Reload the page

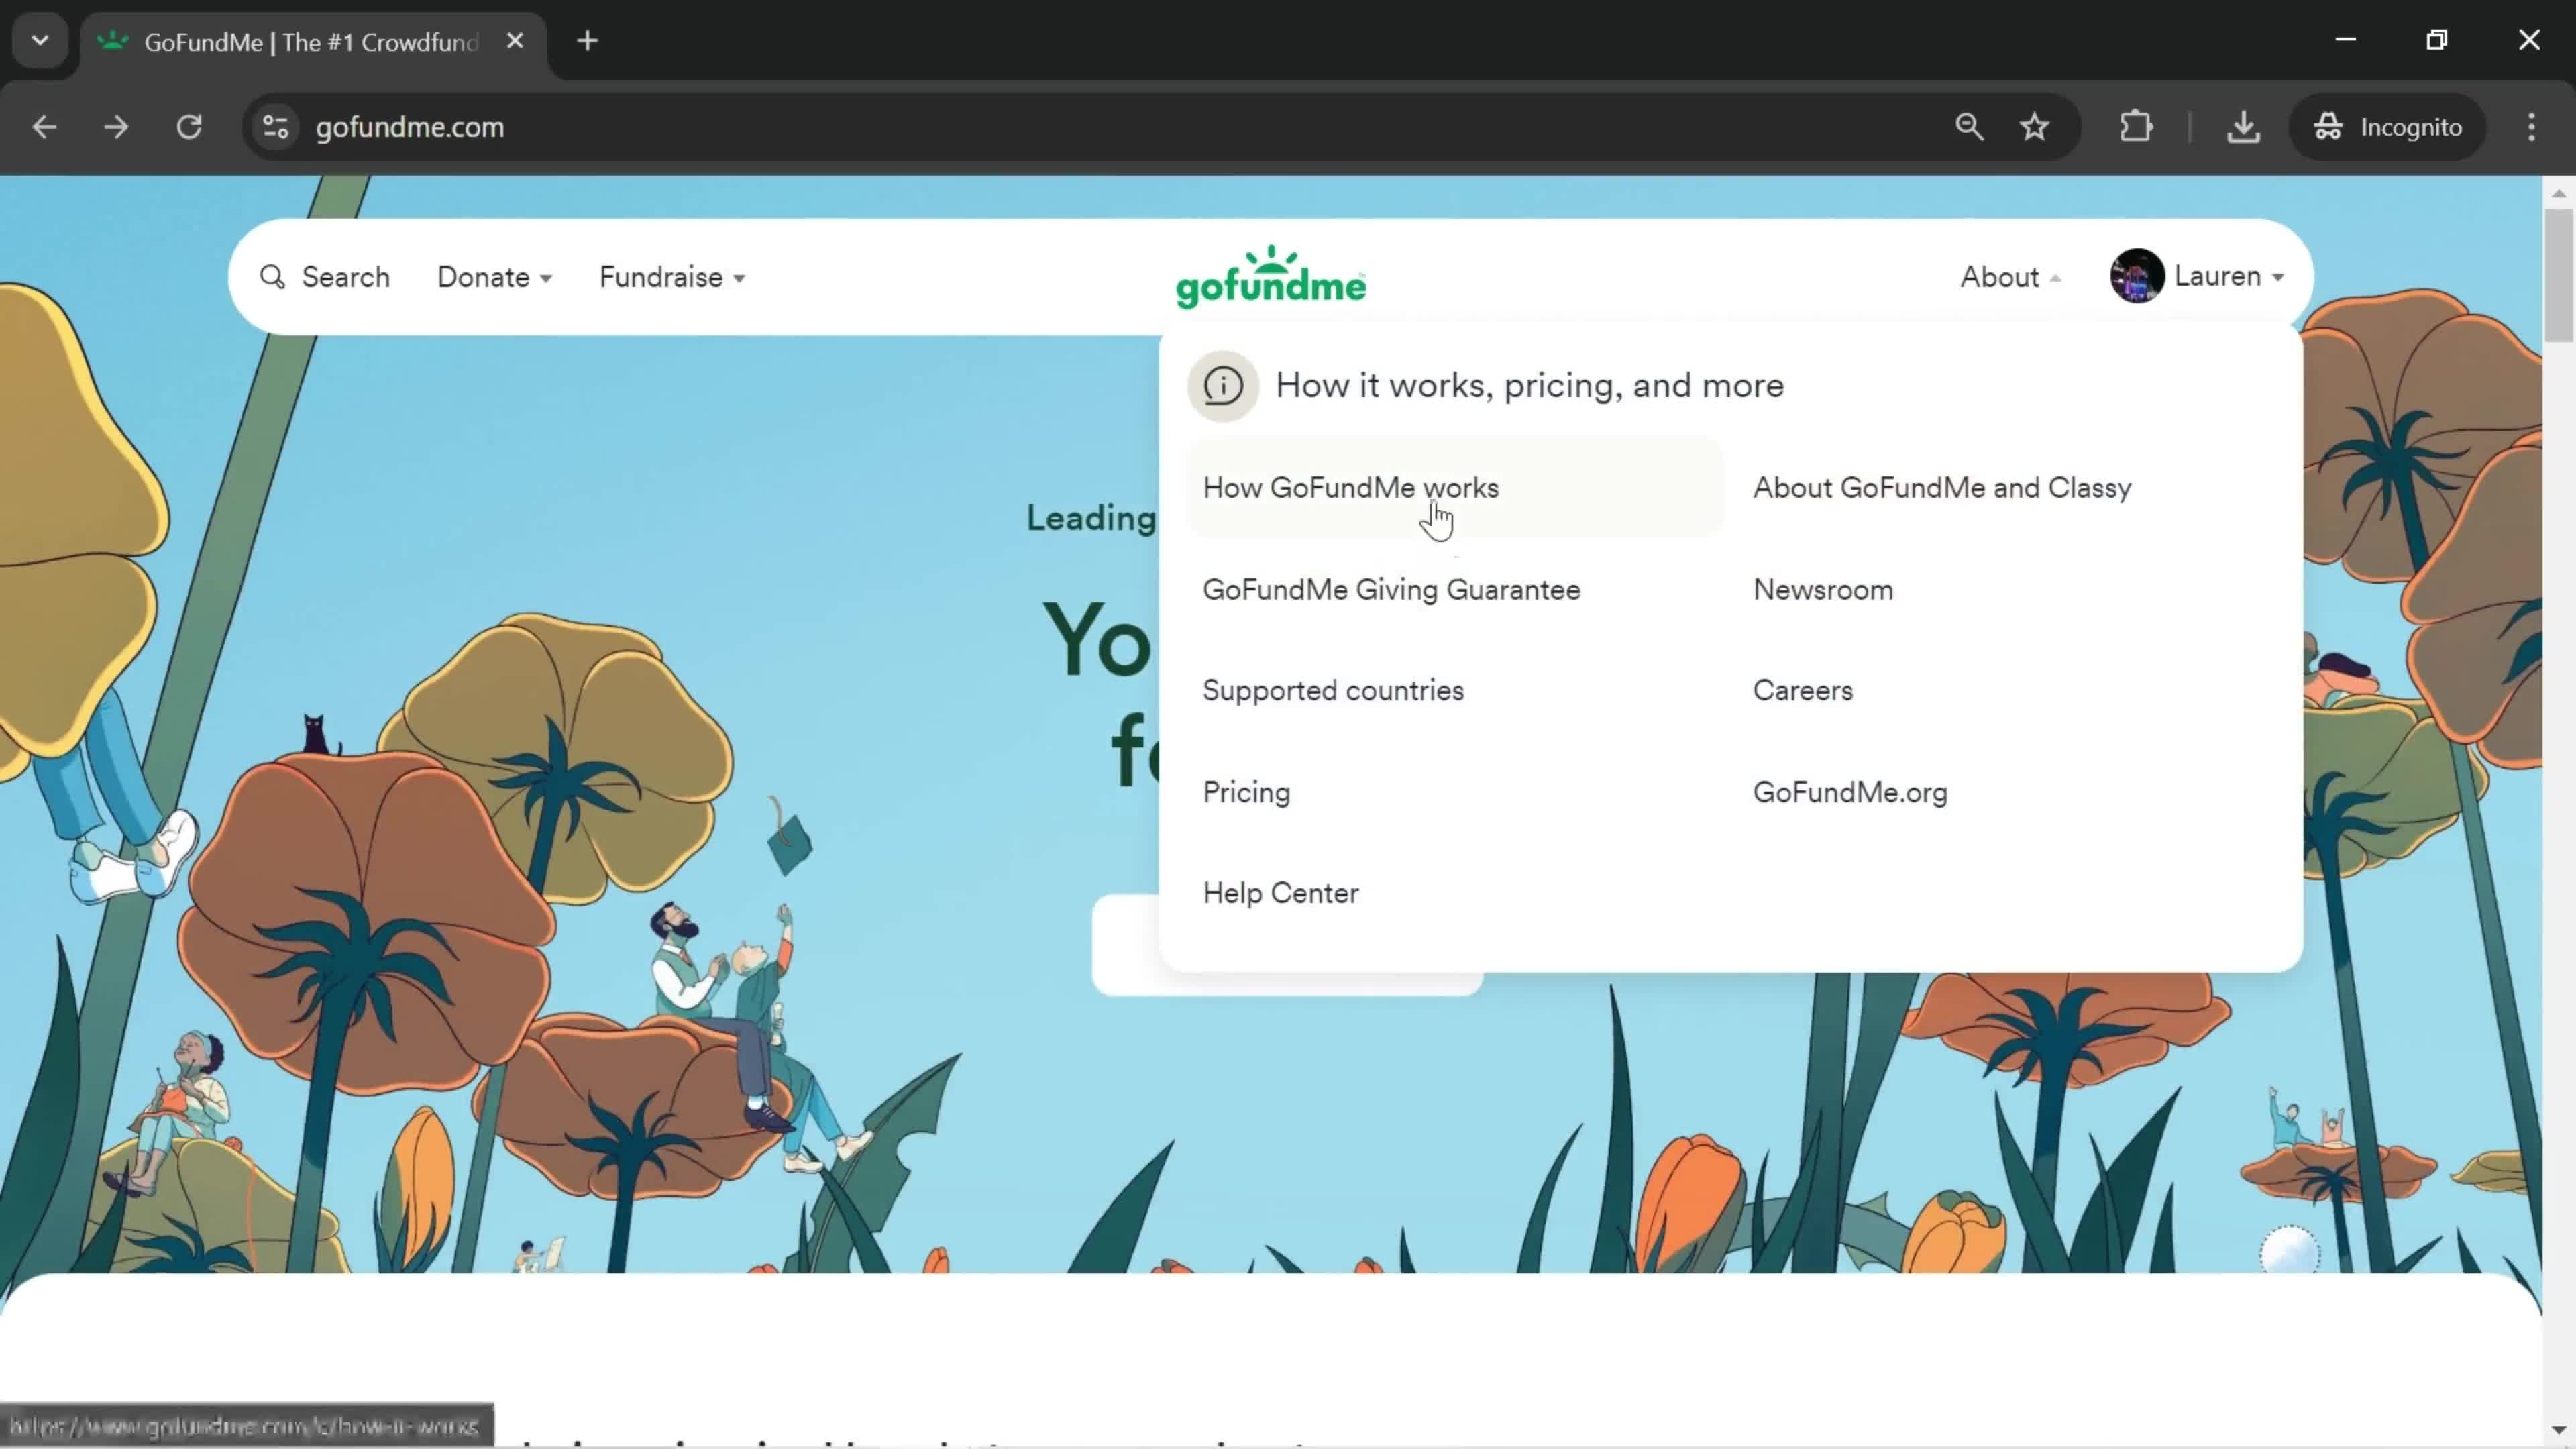189,127
